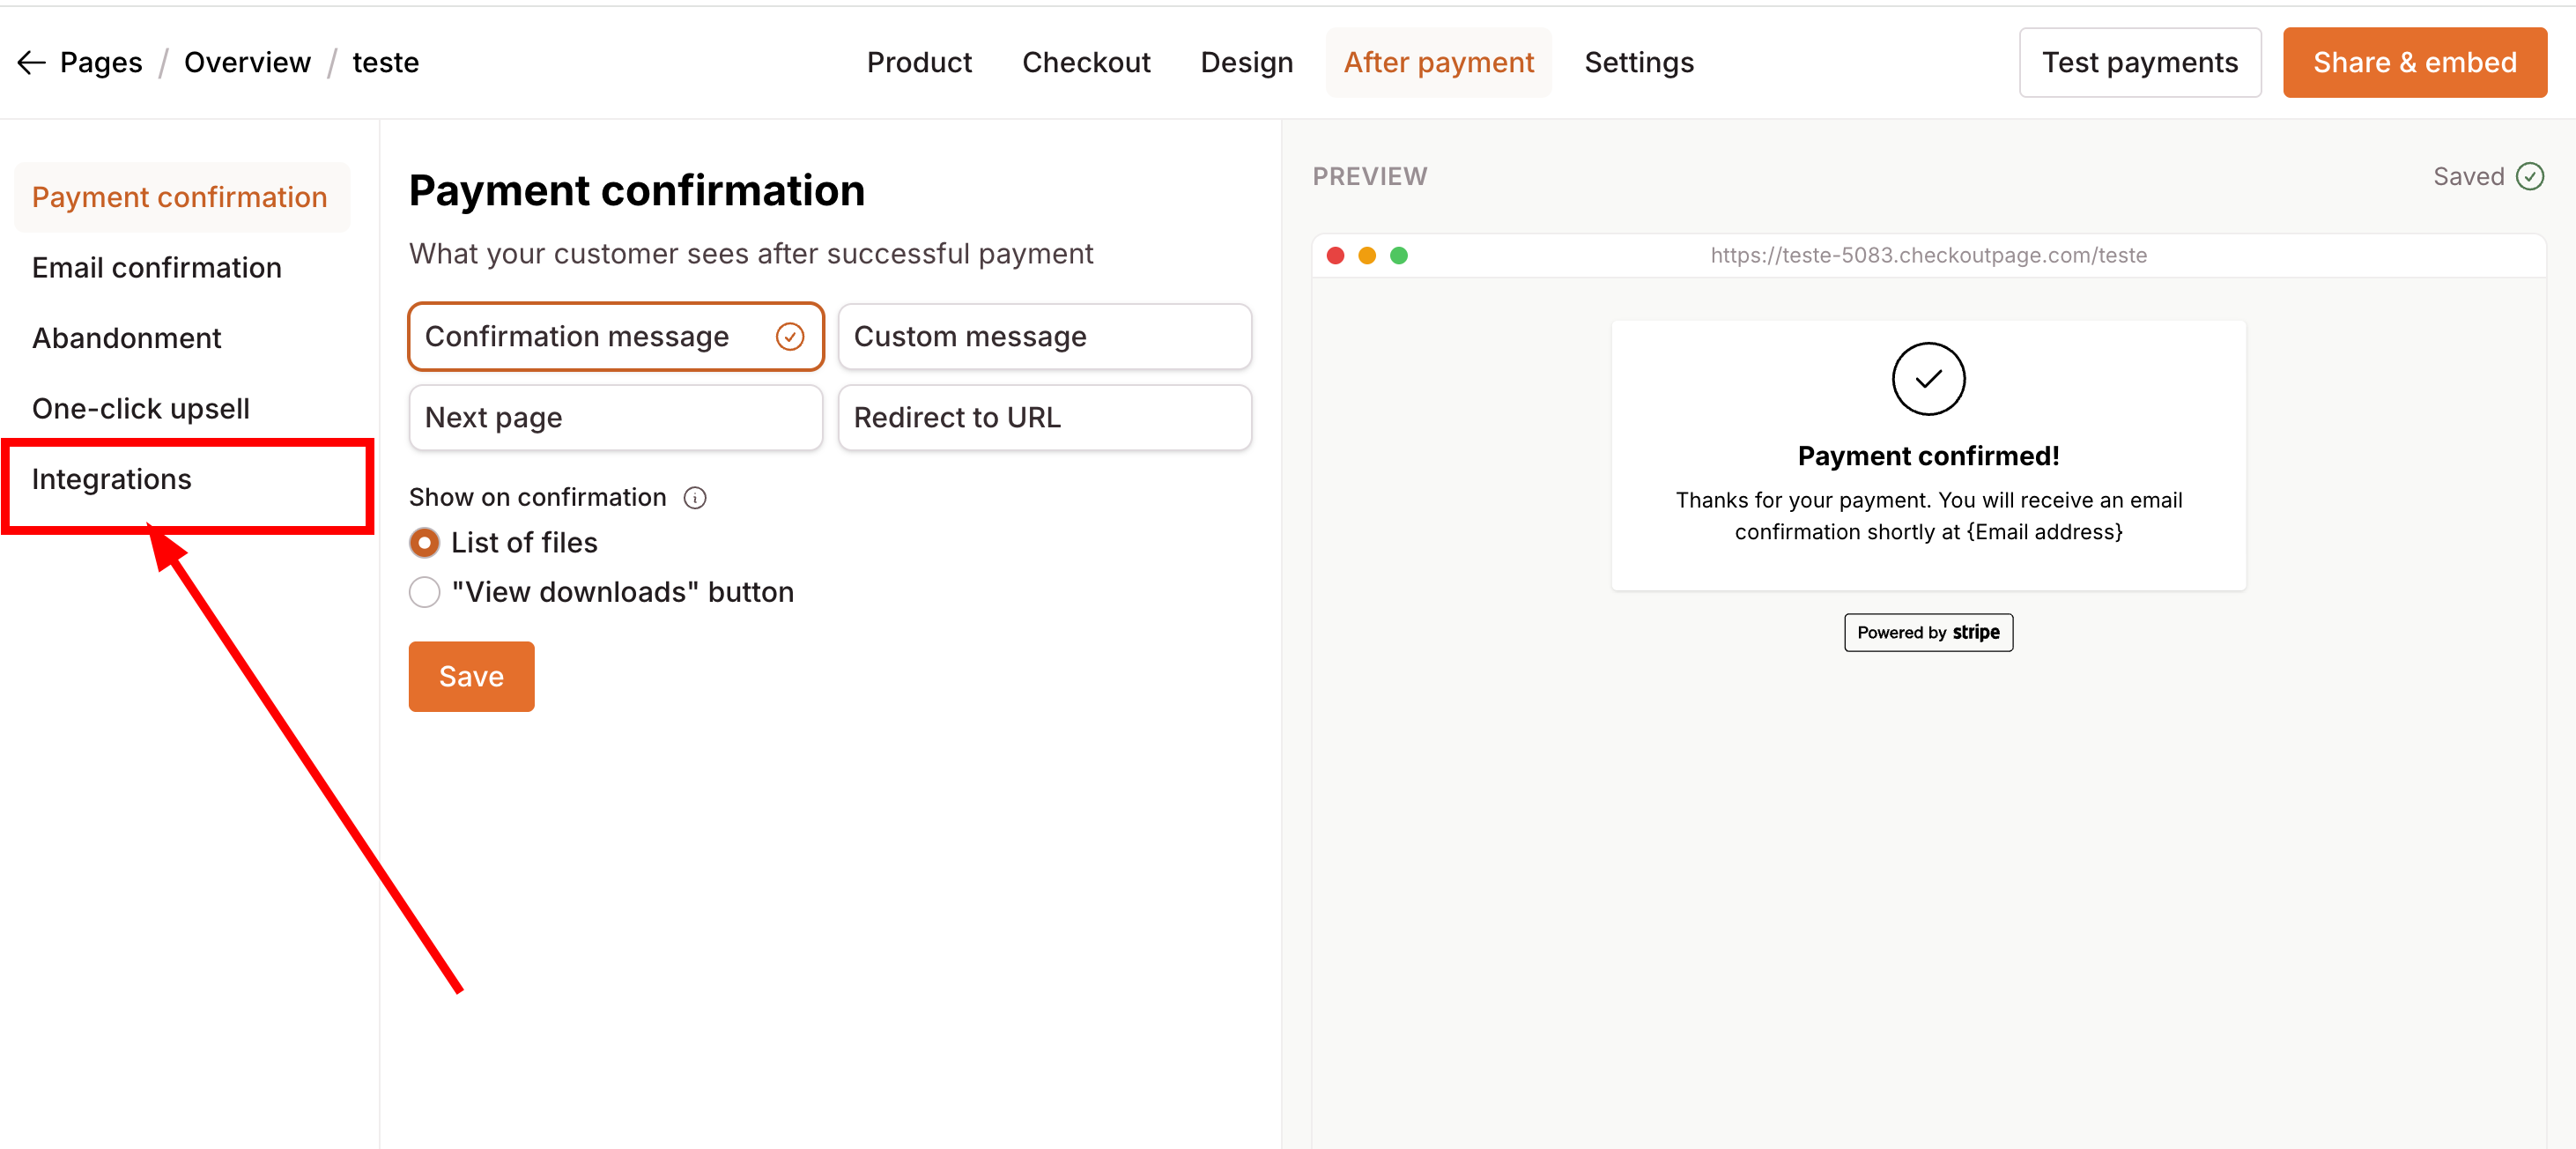Image resolution: width=2576 pixels, height=1149 pixels.
Task: Click the yellow dot in preview browser bar
Action: click(1367, 256)
